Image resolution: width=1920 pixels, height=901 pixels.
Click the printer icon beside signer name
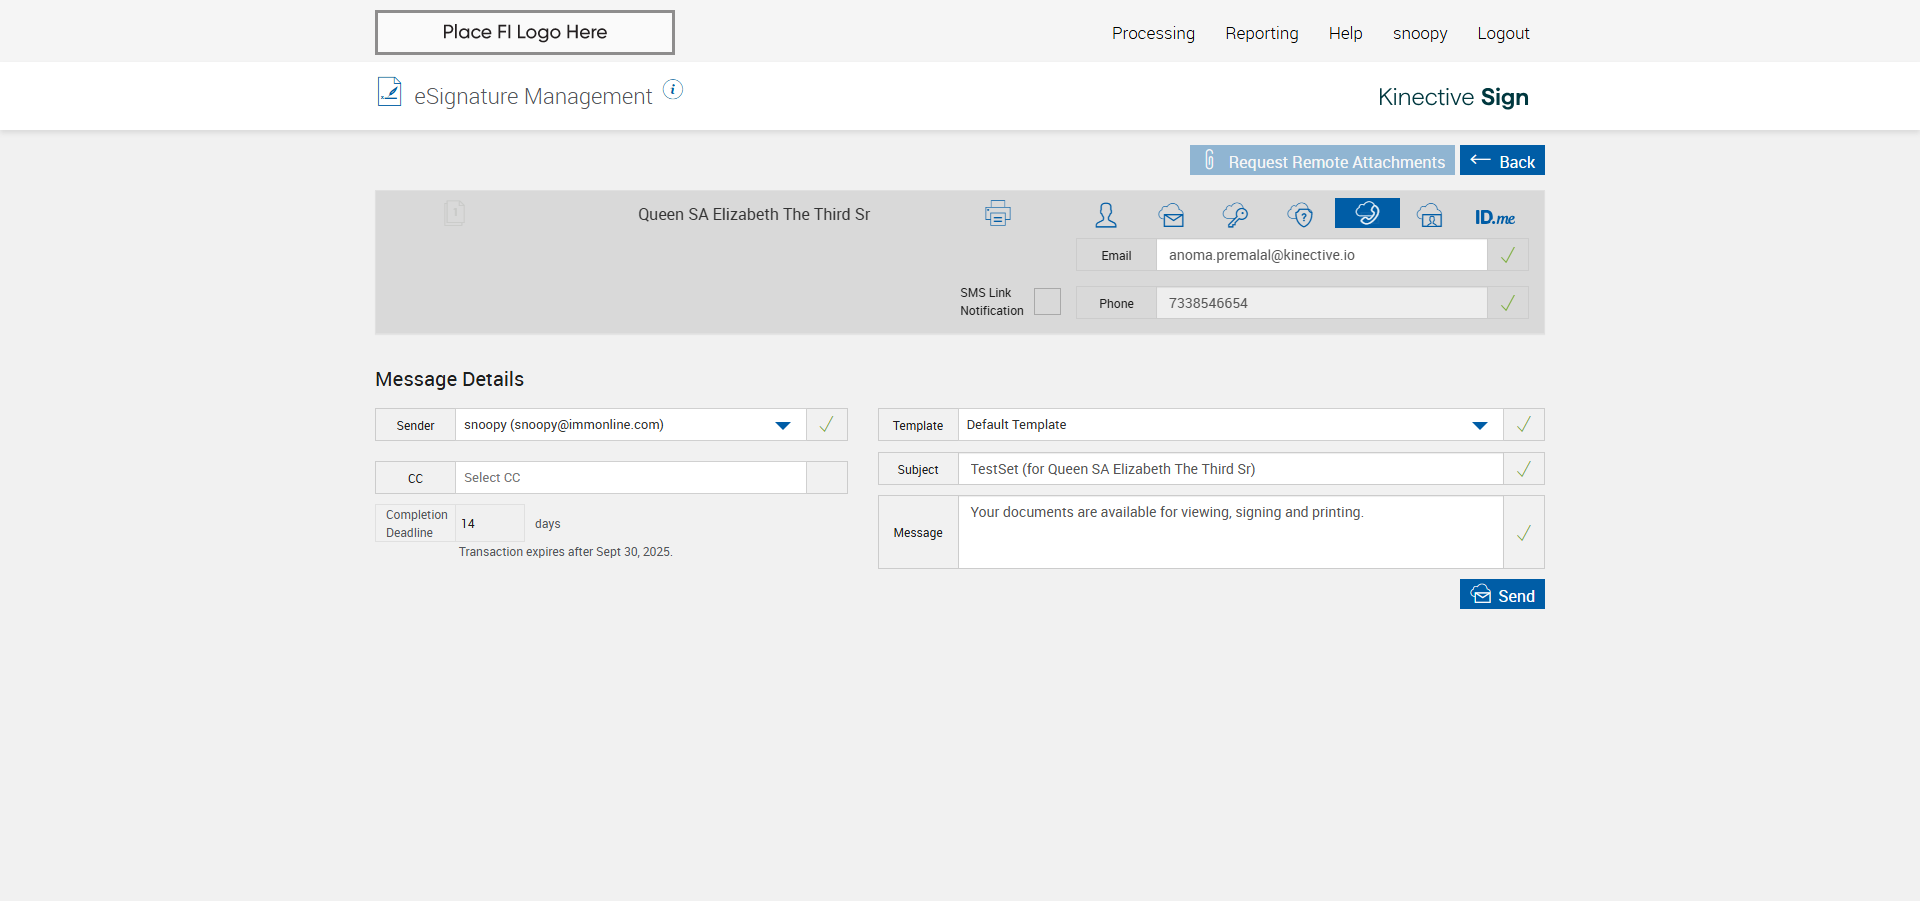(x=997, y=214)
